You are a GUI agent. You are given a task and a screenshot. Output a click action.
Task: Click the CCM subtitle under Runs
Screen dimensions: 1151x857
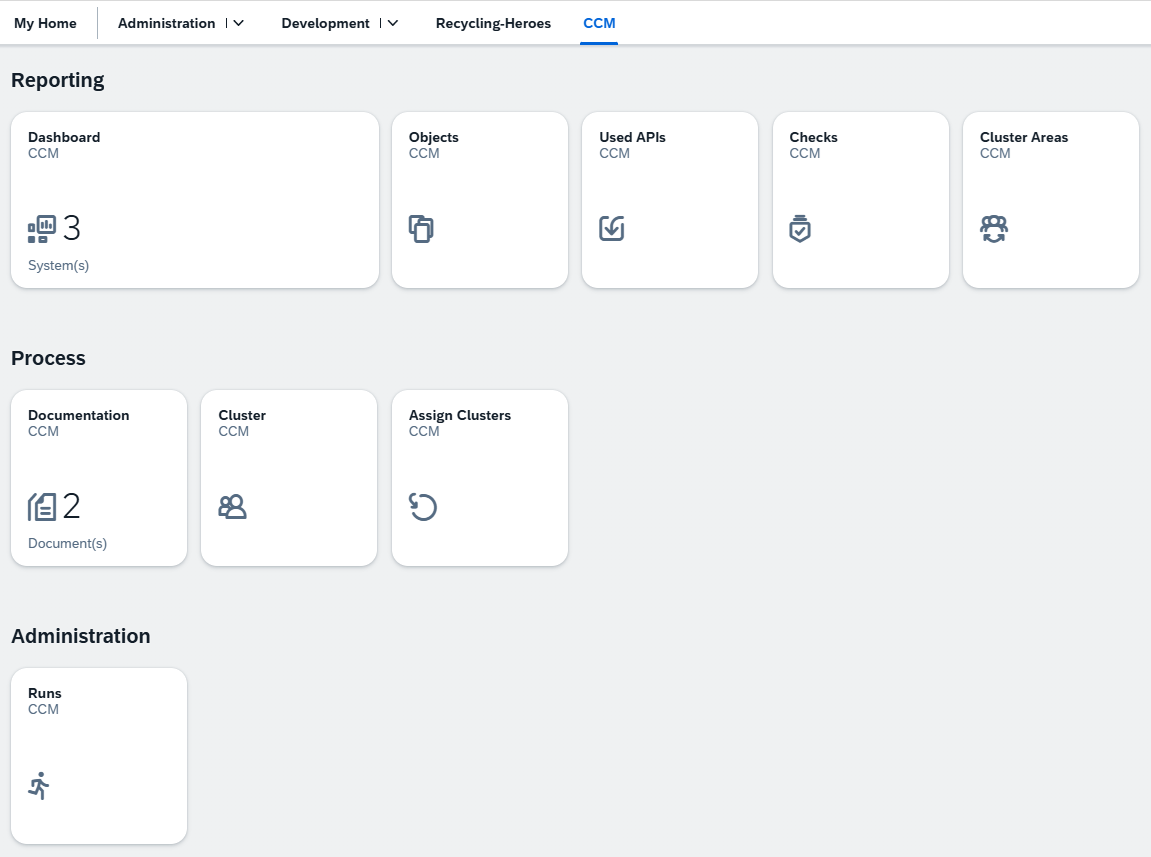coord(43,709)
